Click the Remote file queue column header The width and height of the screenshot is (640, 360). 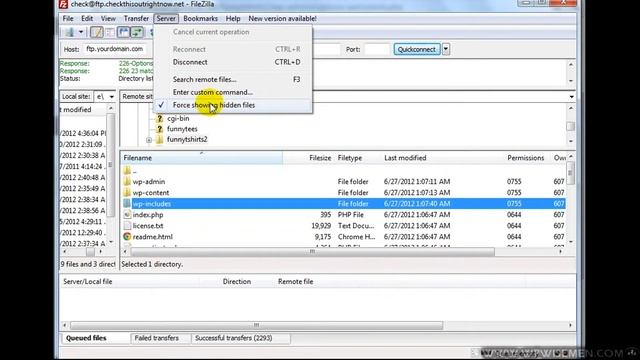[x=296, y=282]
